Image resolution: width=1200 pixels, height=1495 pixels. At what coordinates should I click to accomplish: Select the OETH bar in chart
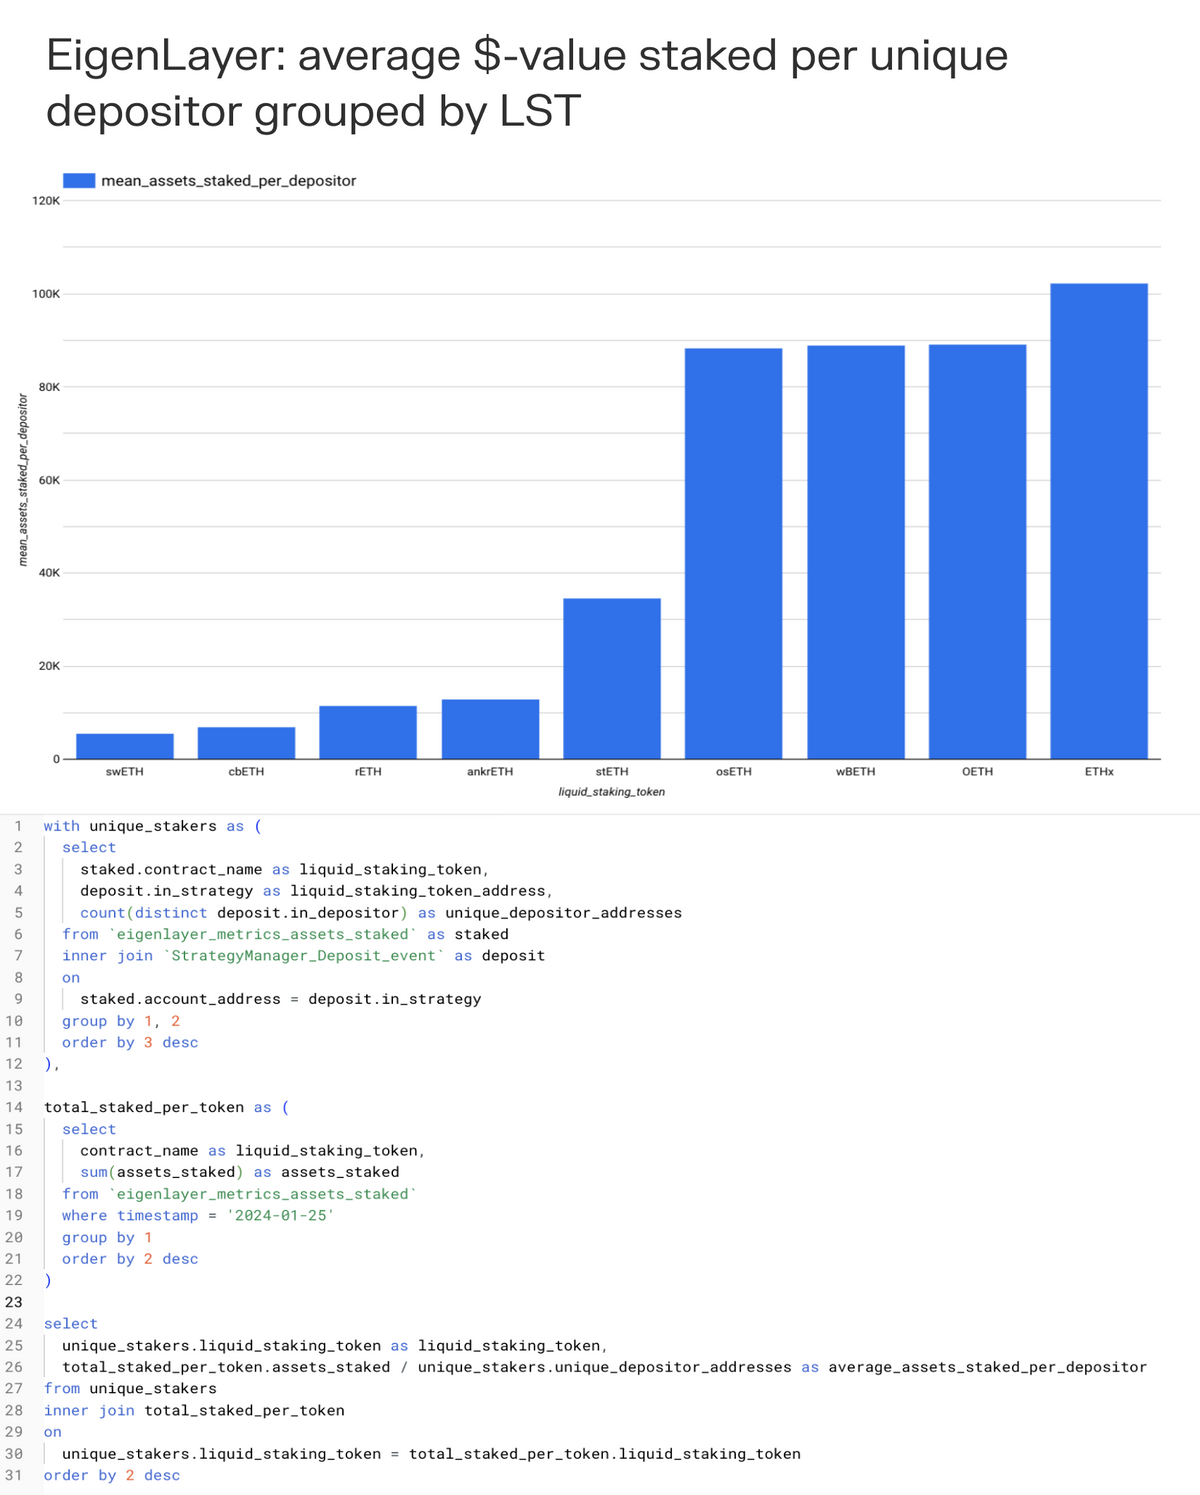(977, 551)
